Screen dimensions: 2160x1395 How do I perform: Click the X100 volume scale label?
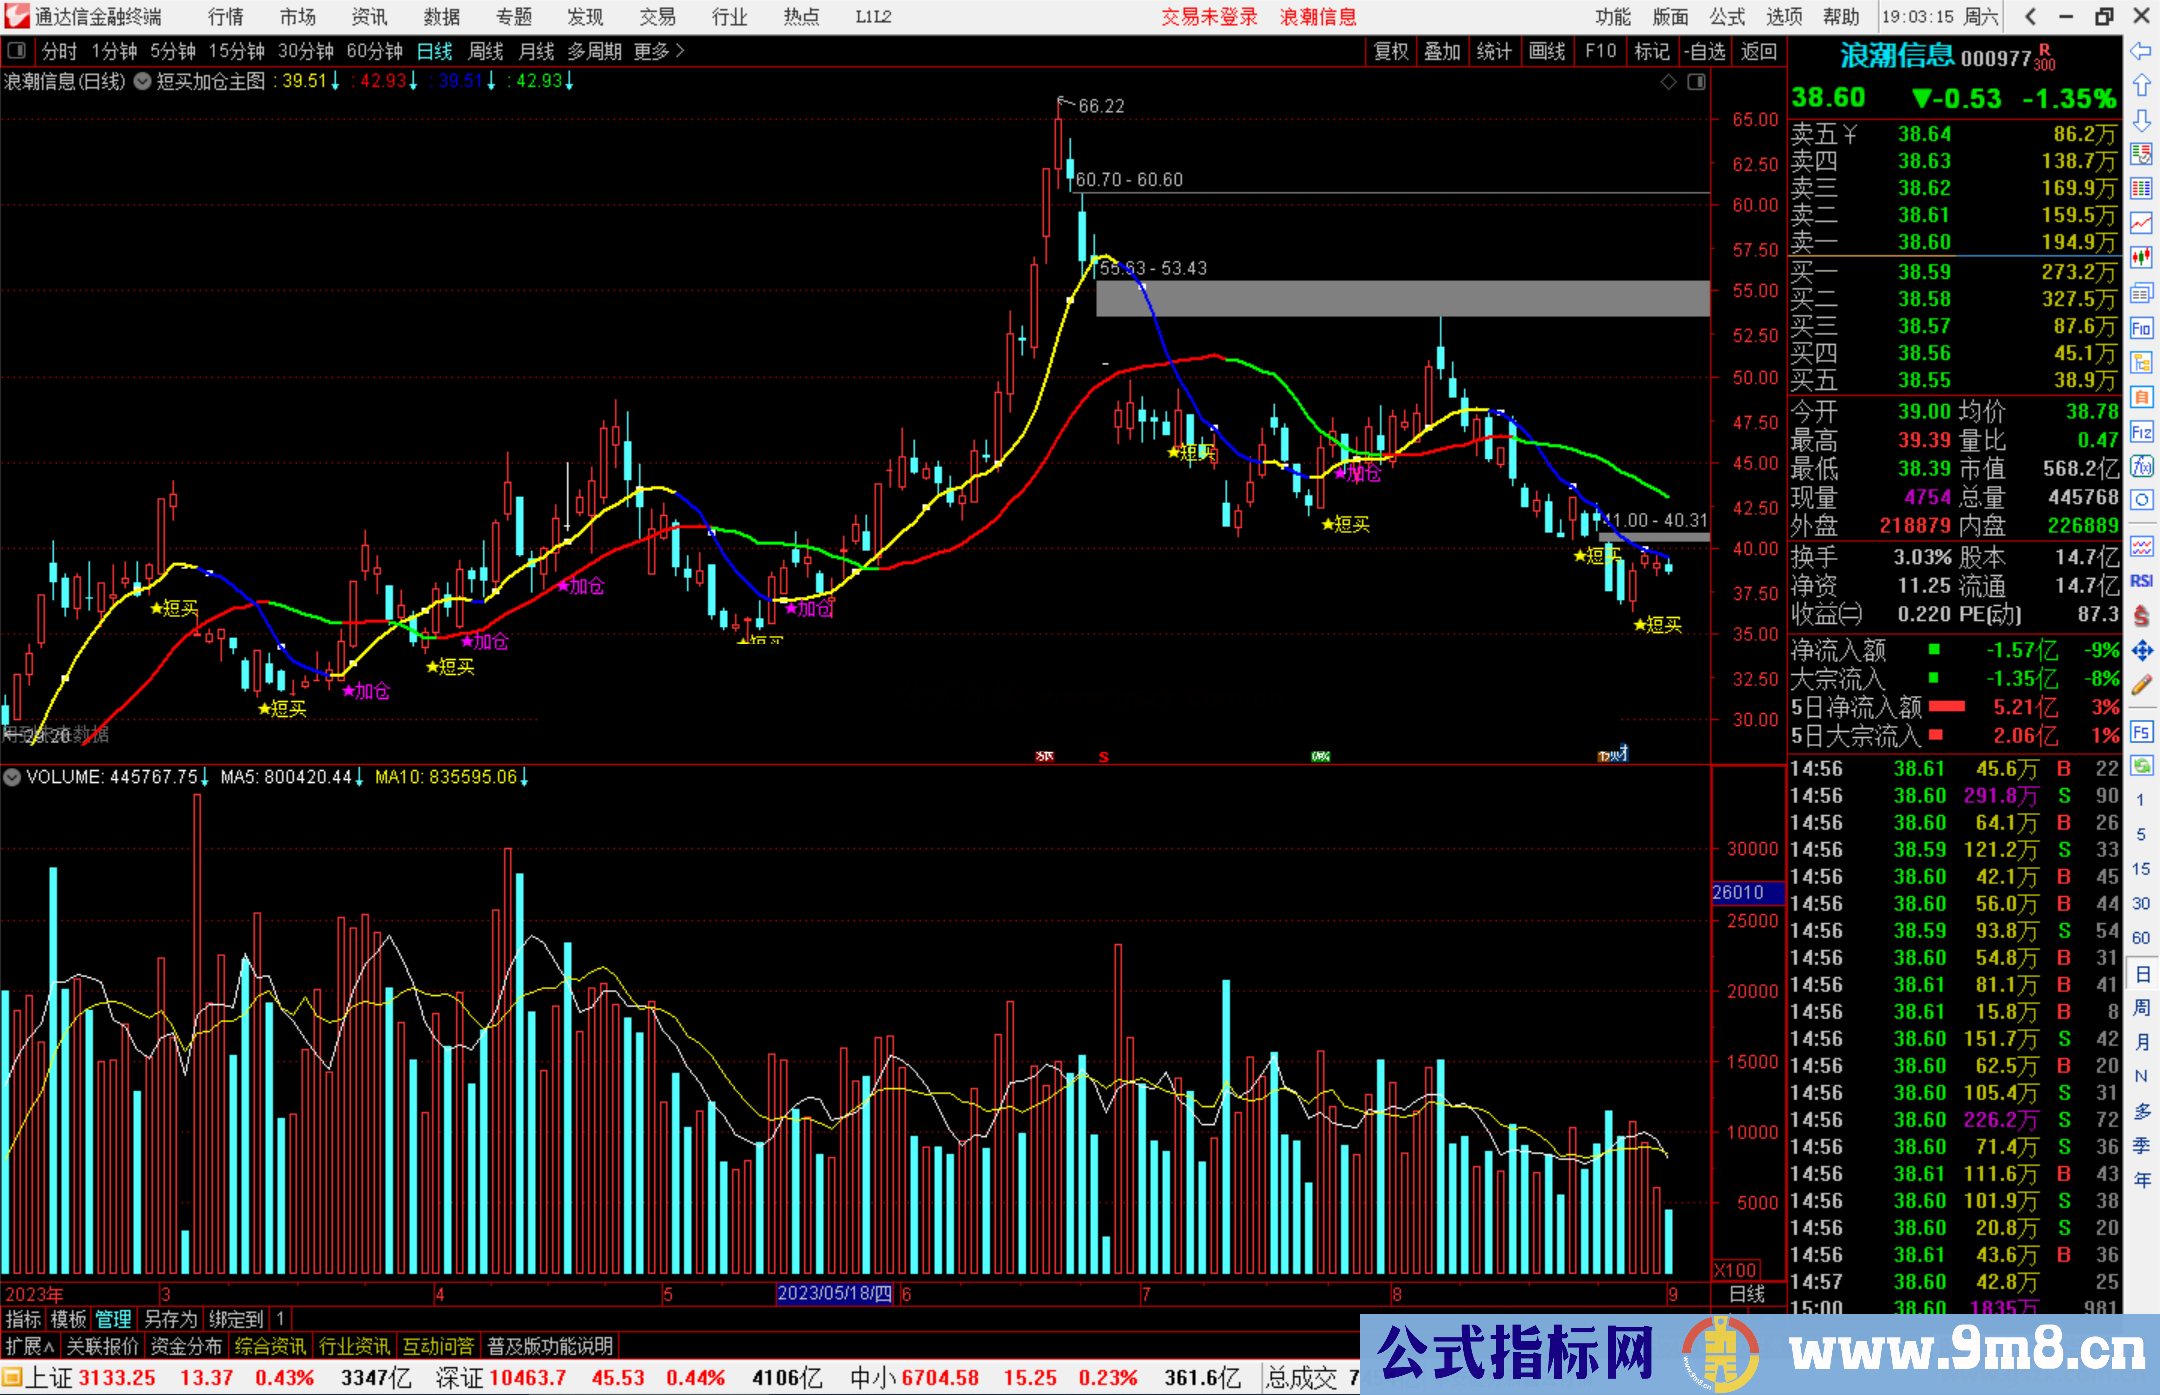(x=1736, y=1270)
